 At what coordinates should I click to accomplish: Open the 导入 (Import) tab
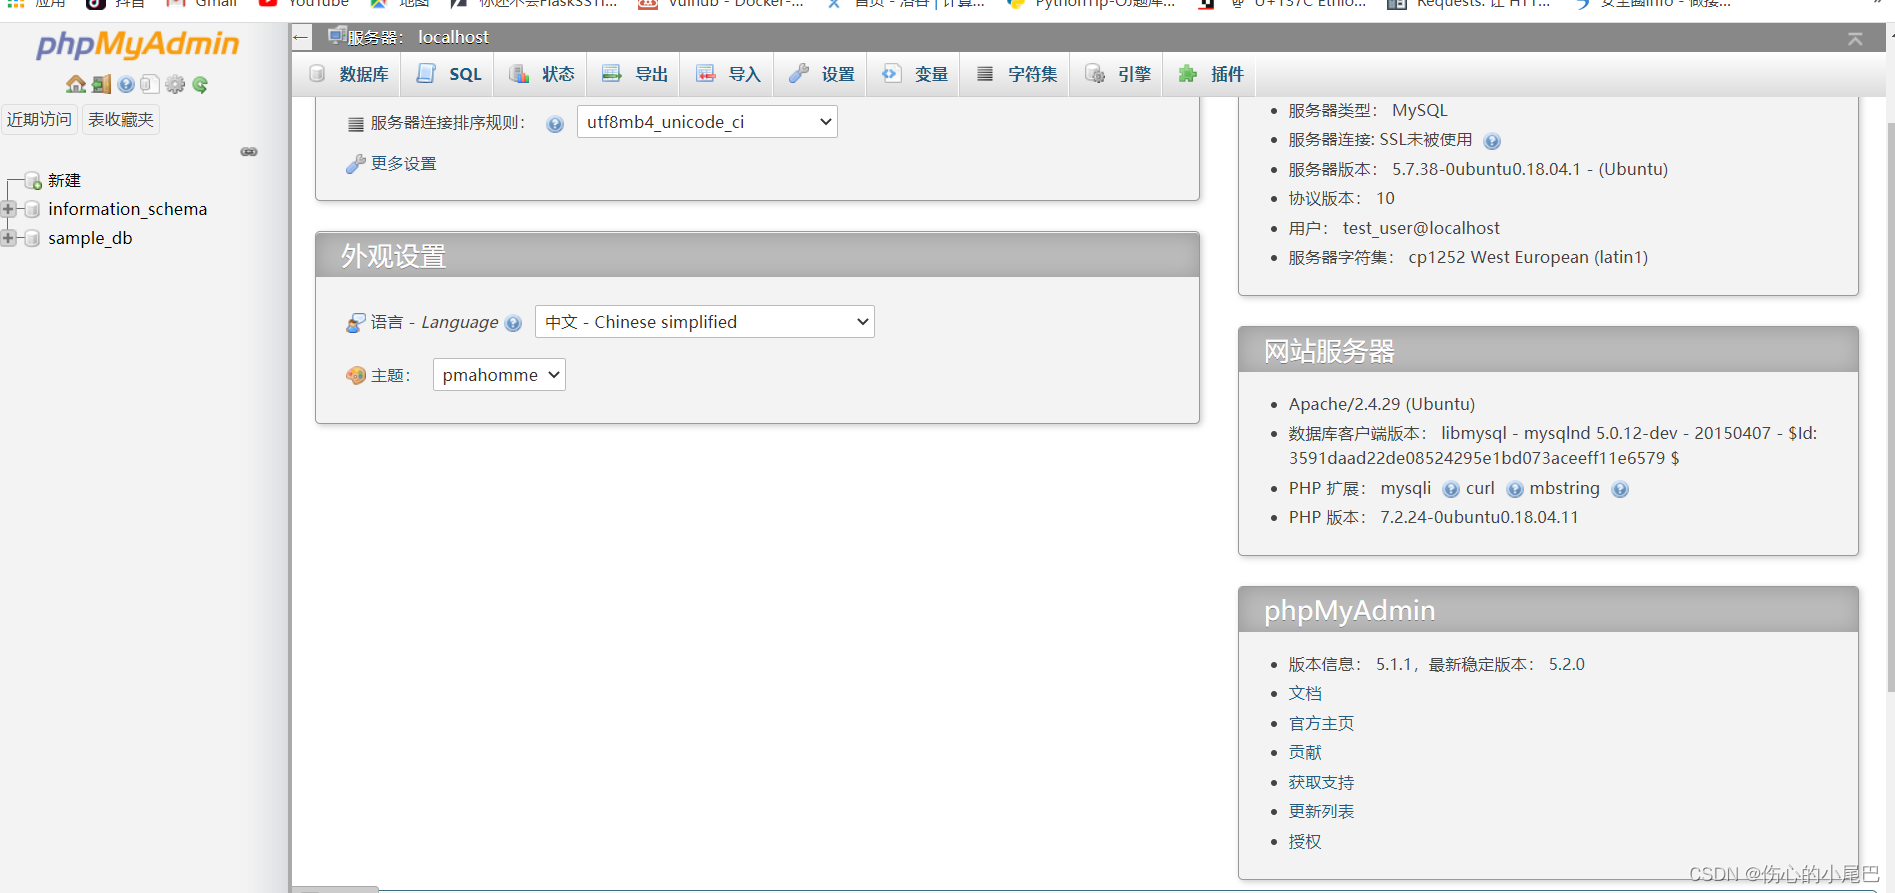coord(728,74)
